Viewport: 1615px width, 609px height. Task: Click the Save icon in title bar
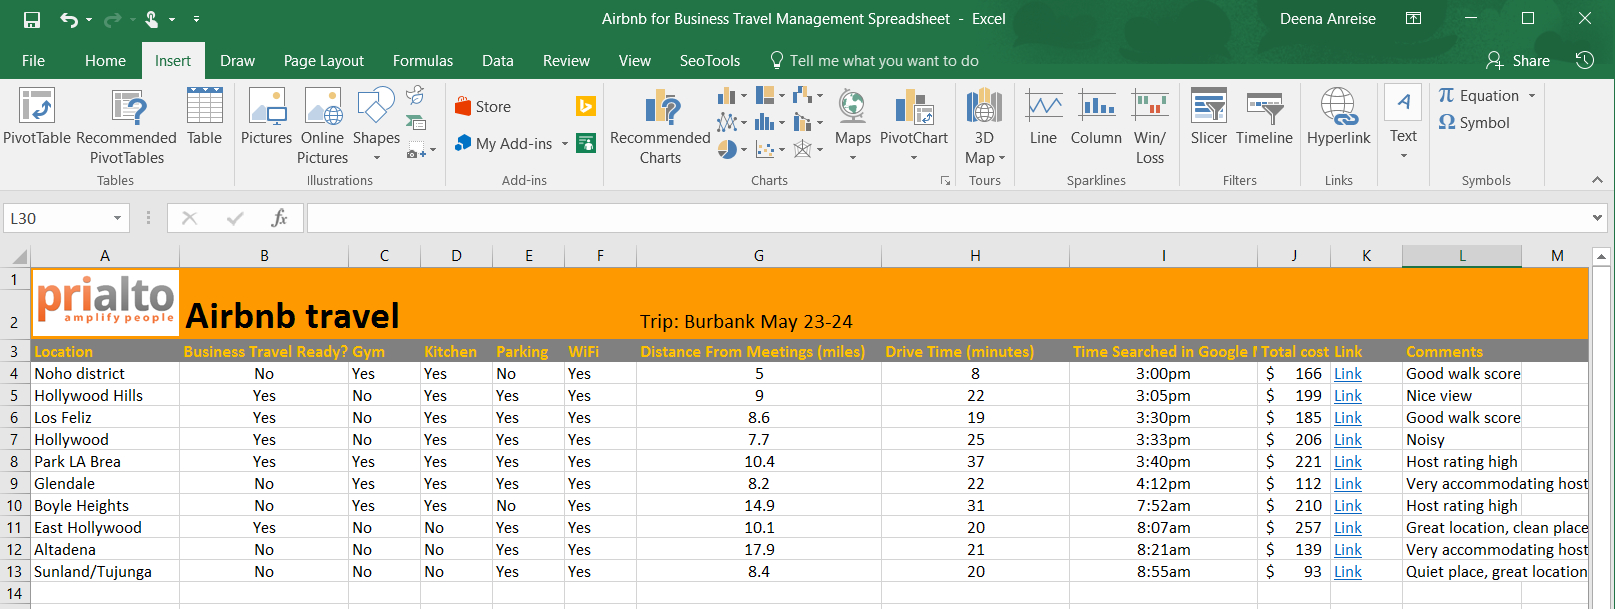coord(32,19)
